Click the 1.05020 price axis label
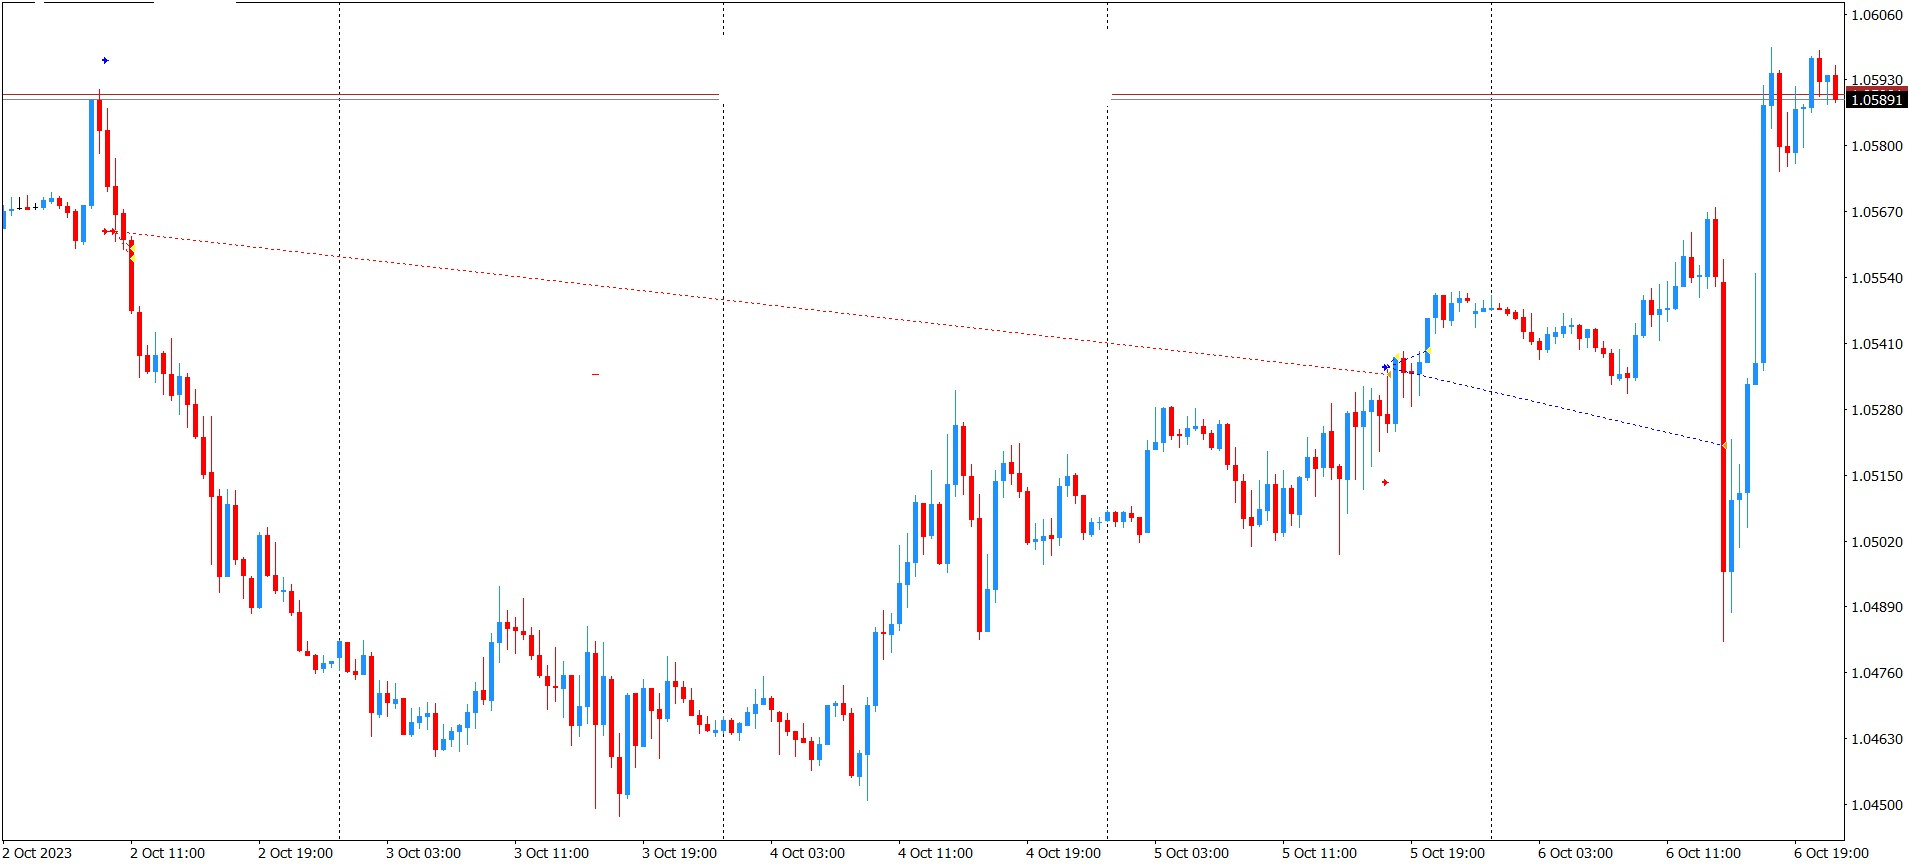 pyautogui.click(x=1877, y=542)
